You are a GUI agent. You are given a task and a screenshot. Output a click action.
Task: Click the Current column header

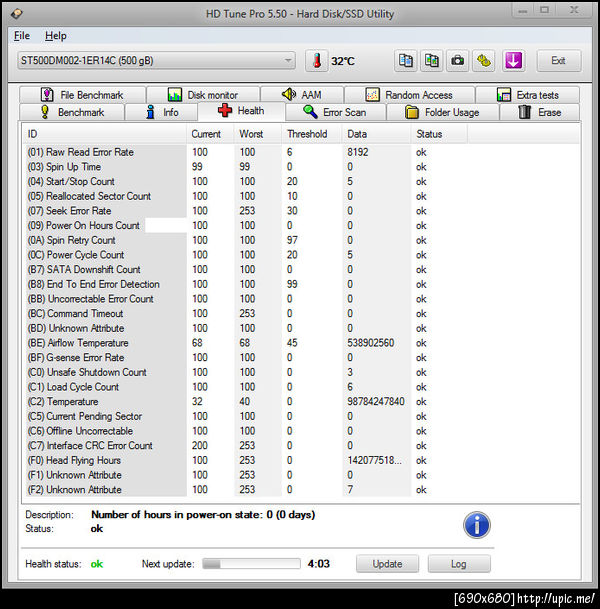point(210,134)
